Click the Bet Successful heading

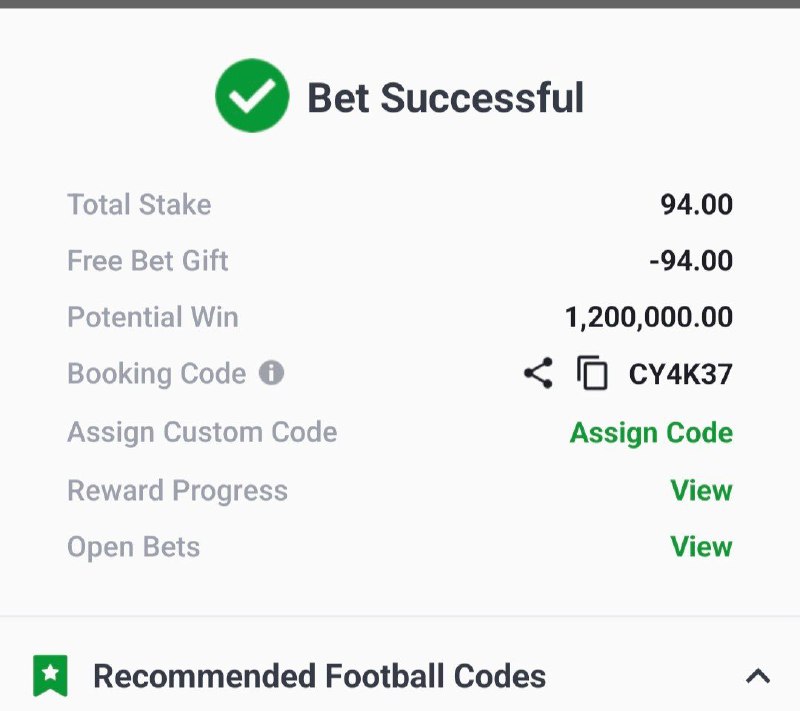(x=445, y=98)
